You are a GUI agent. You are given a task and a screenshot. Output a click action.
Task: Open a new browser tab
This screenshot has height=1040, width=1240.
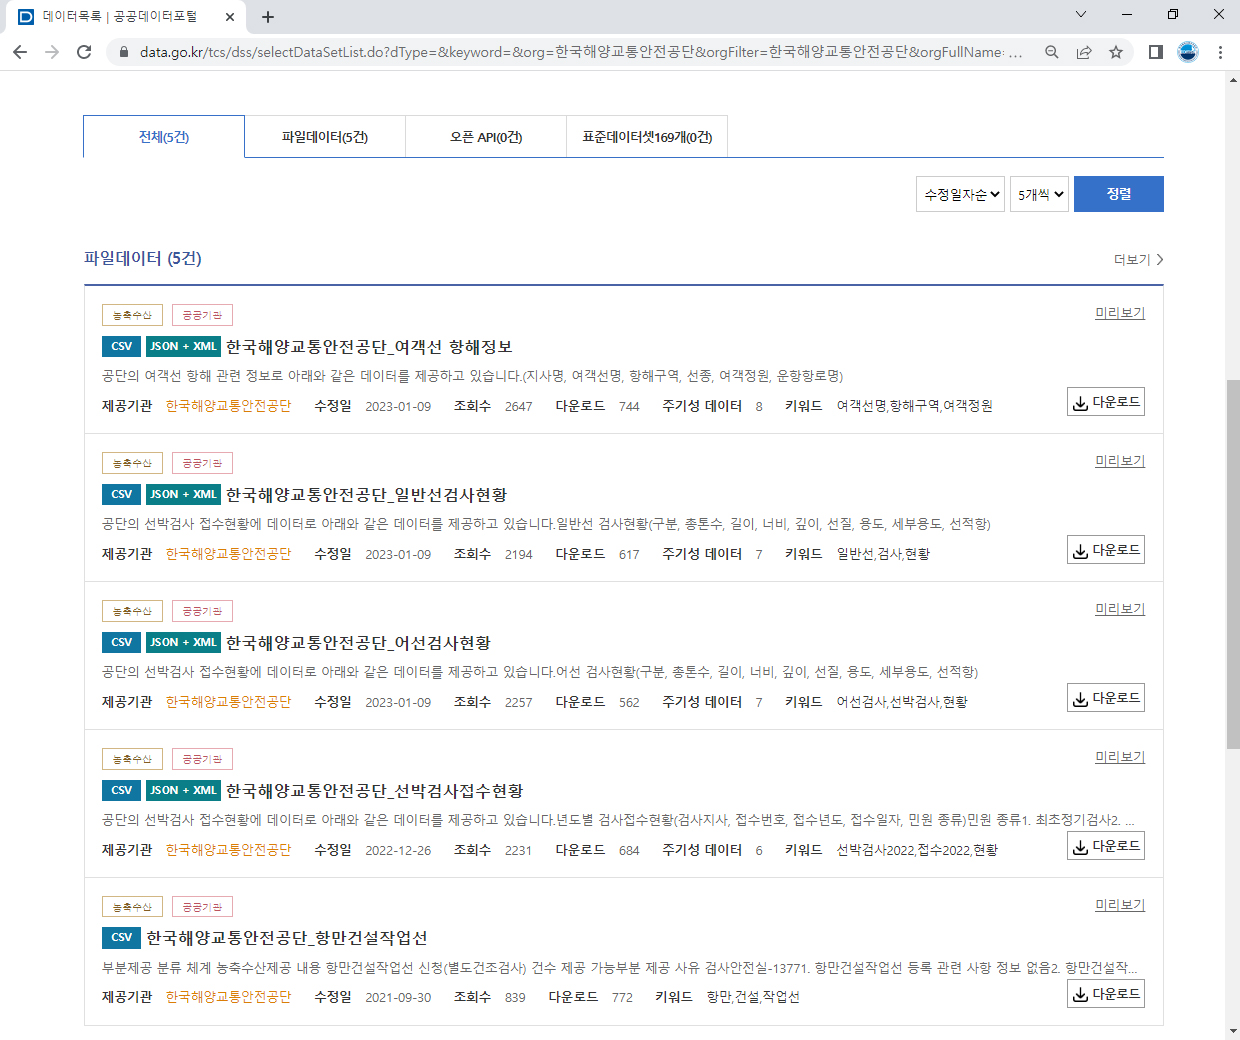pyautogui.click(x=268, y=16)
